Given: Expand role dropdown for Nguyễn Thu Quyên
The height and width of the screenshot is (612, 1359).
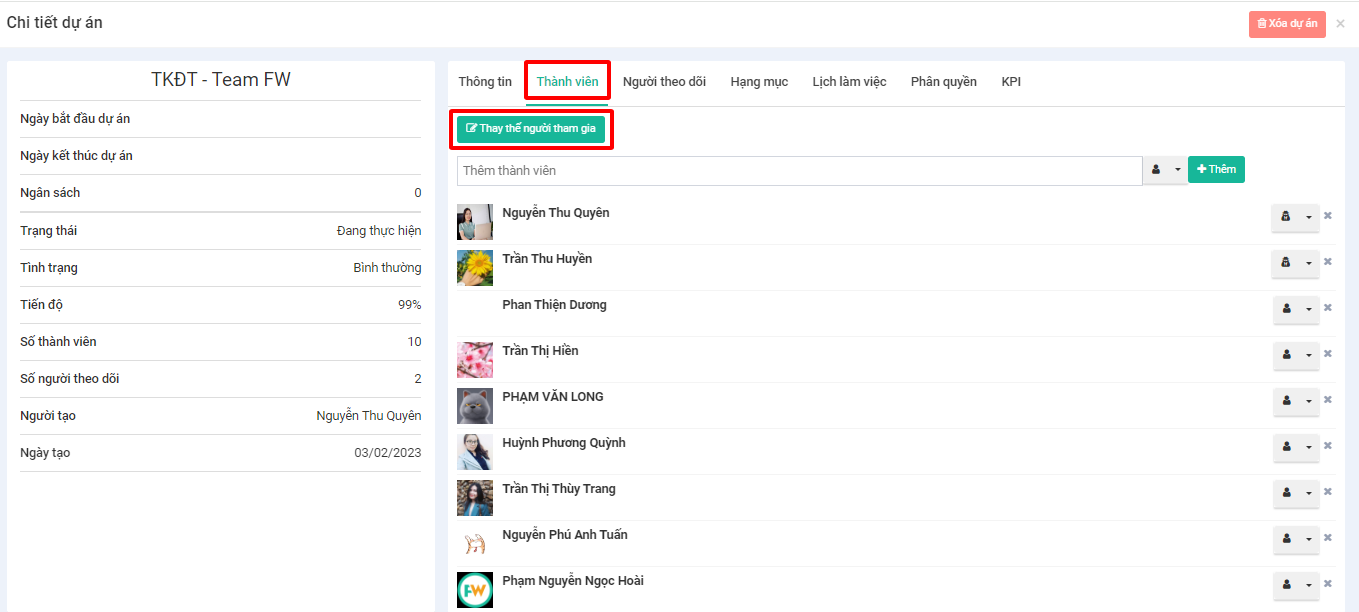Looking at the screenshot, I should click(1308, 217).
